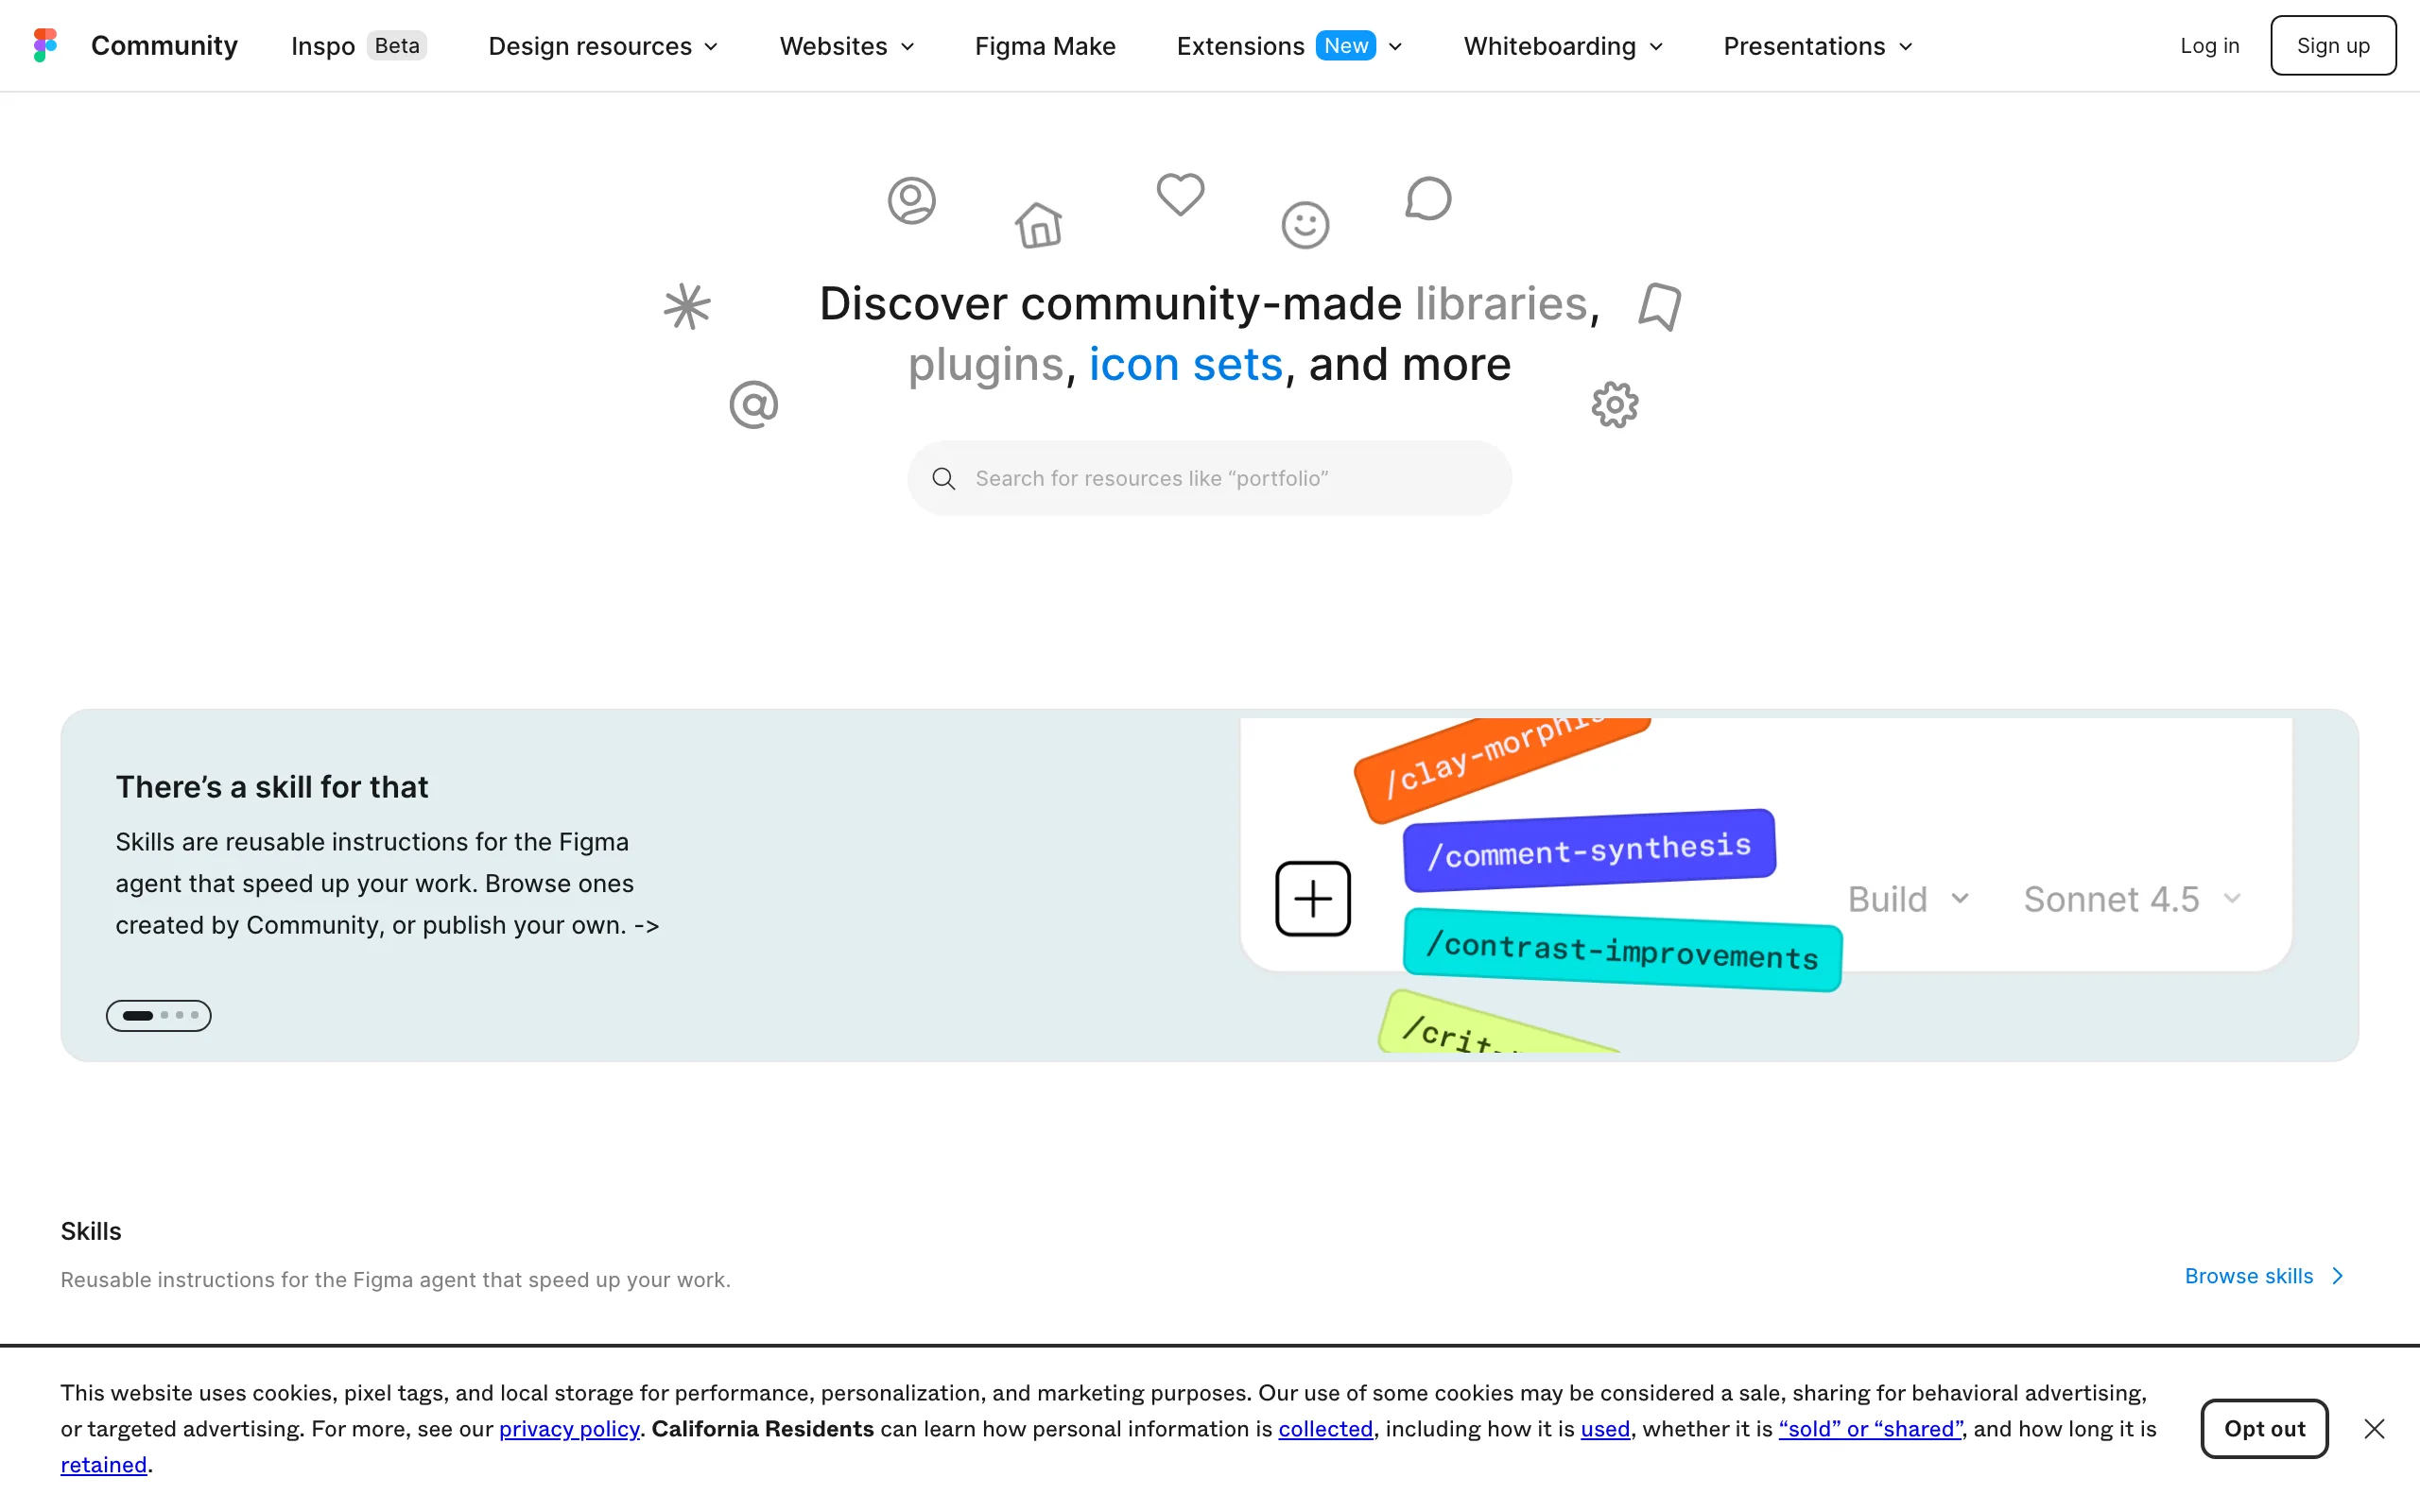Focus the resource search field
This screenshot has width=2420, height=1512.
click(1209, 478)
